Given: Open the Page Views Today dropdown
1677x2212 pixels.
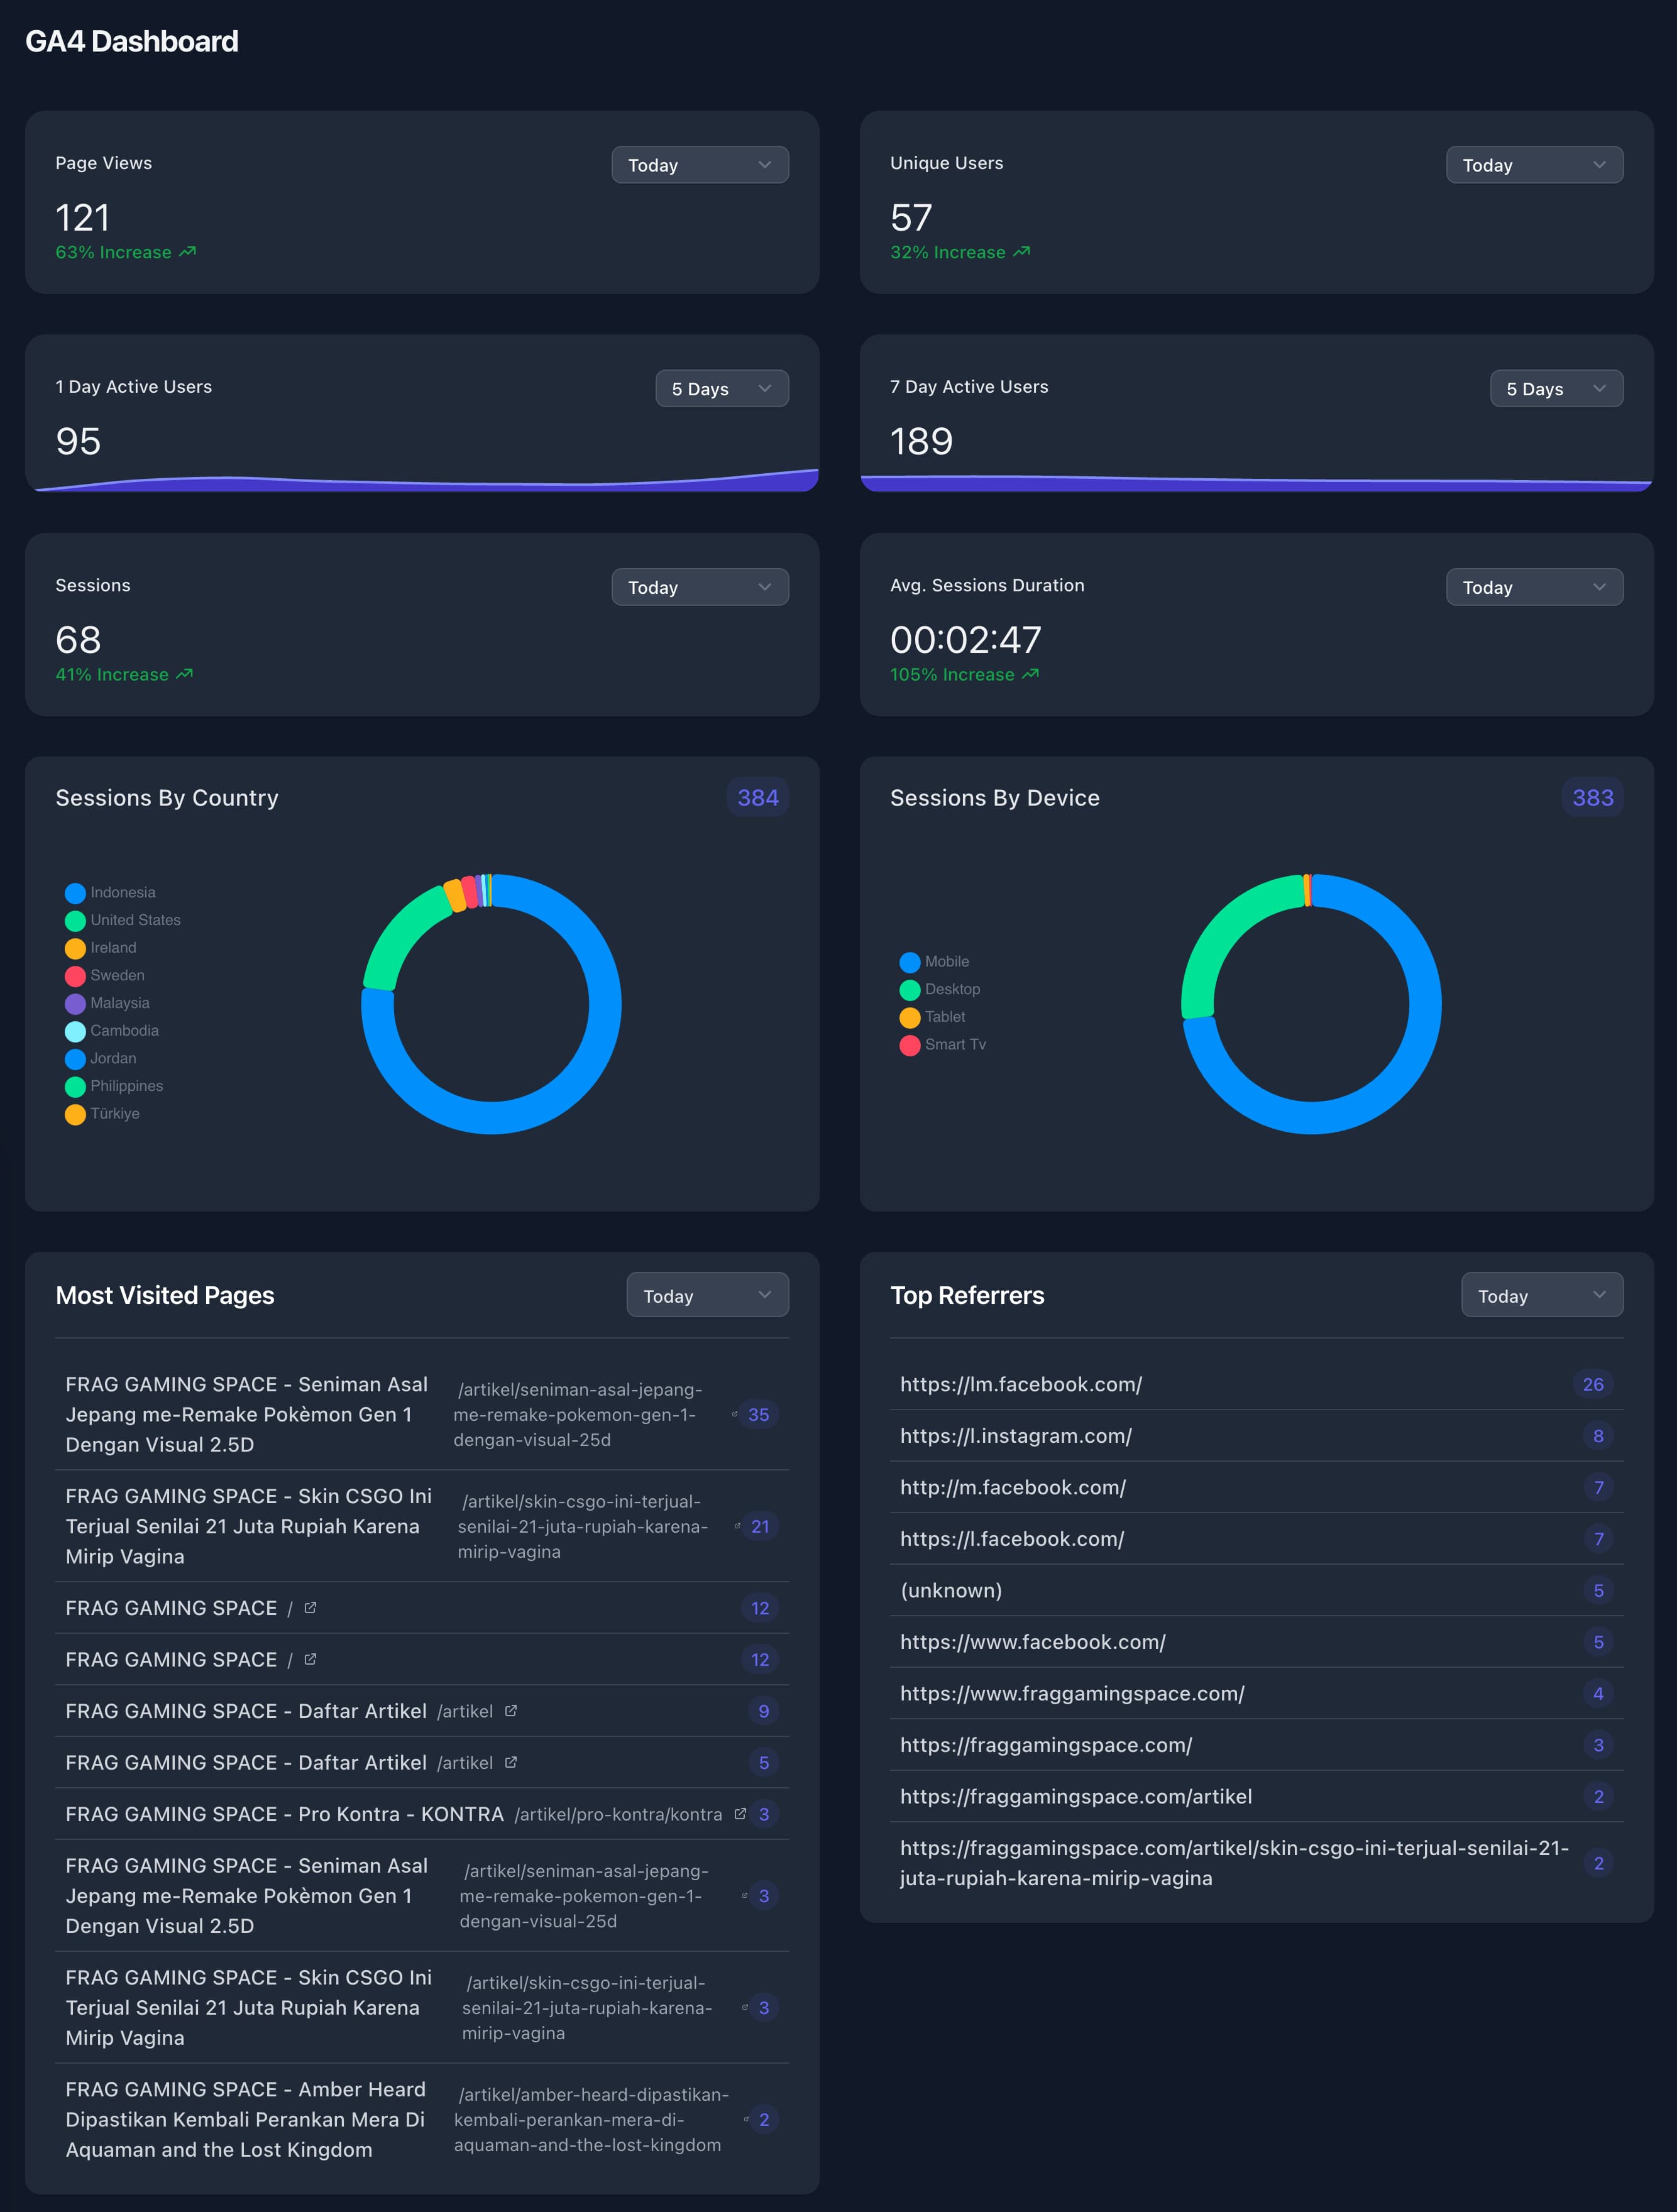Looking at the screenshot, I should [x=699, y=165].
